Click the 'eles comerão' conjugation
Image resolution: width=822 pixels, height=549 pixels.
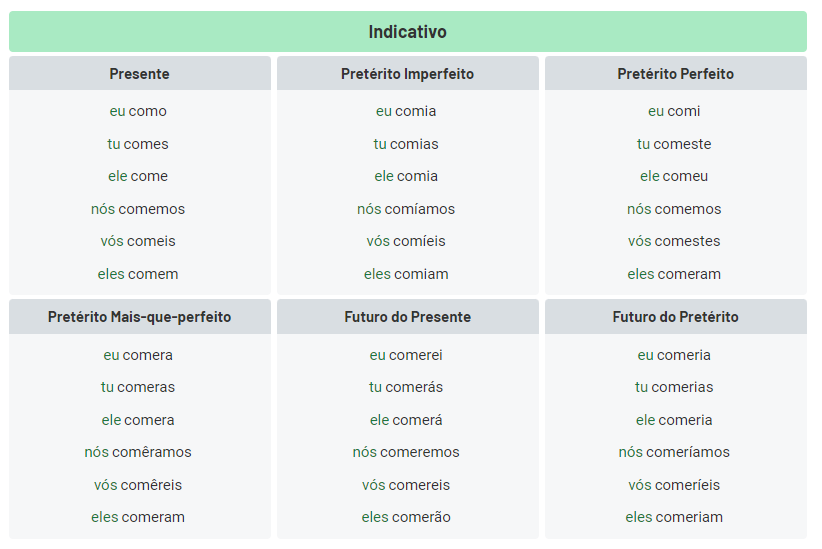click(406, 517)
